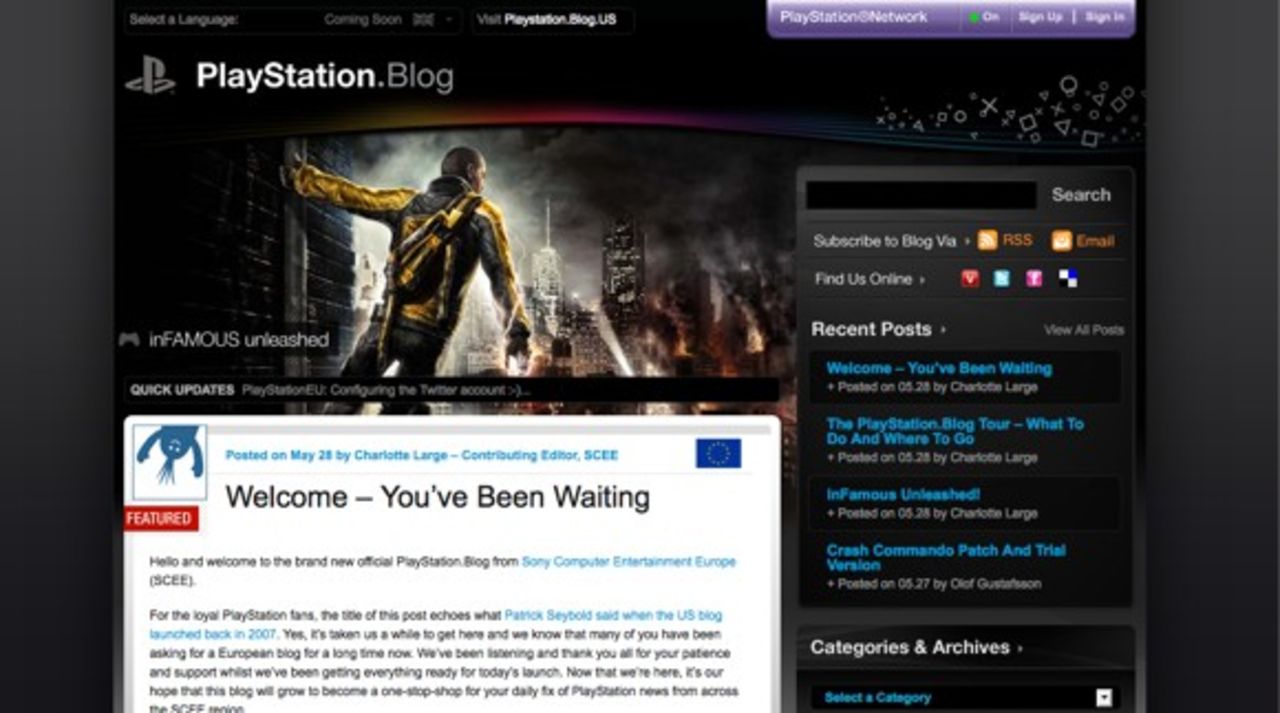Expand the Subscribe to Blog Via arrow
This screenshot has width=1280, height=713.
tap(965, 241)
